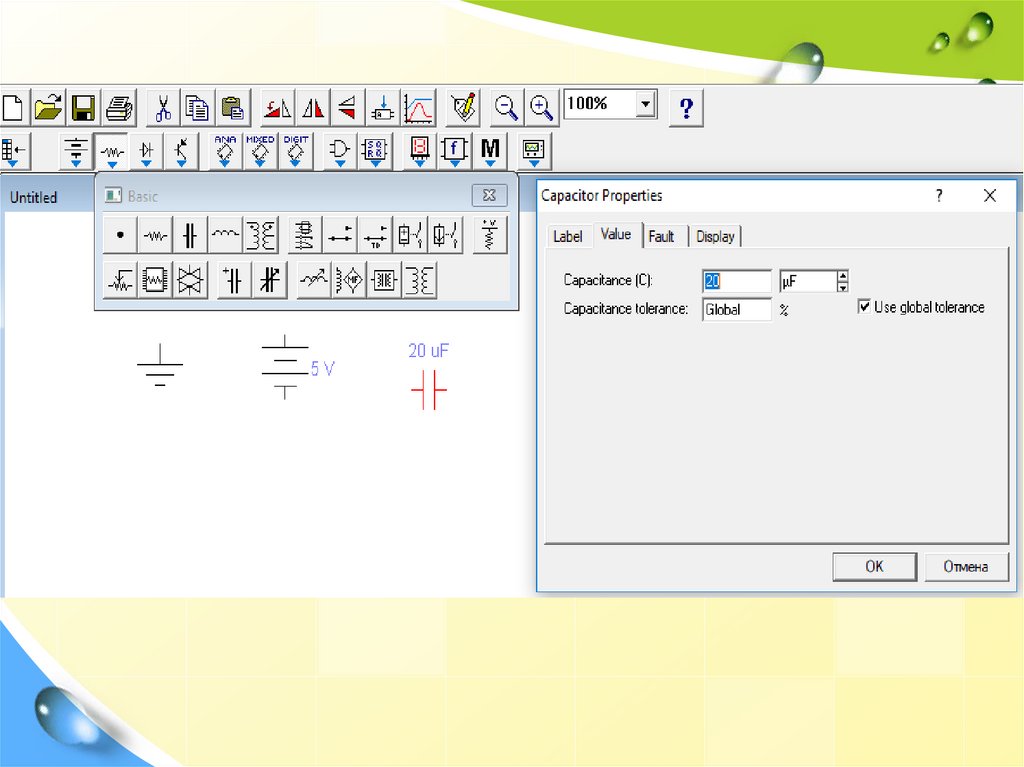The image size is (1024, 767).
Task: Select the resistor component in Basic palette
Action: 155,236
